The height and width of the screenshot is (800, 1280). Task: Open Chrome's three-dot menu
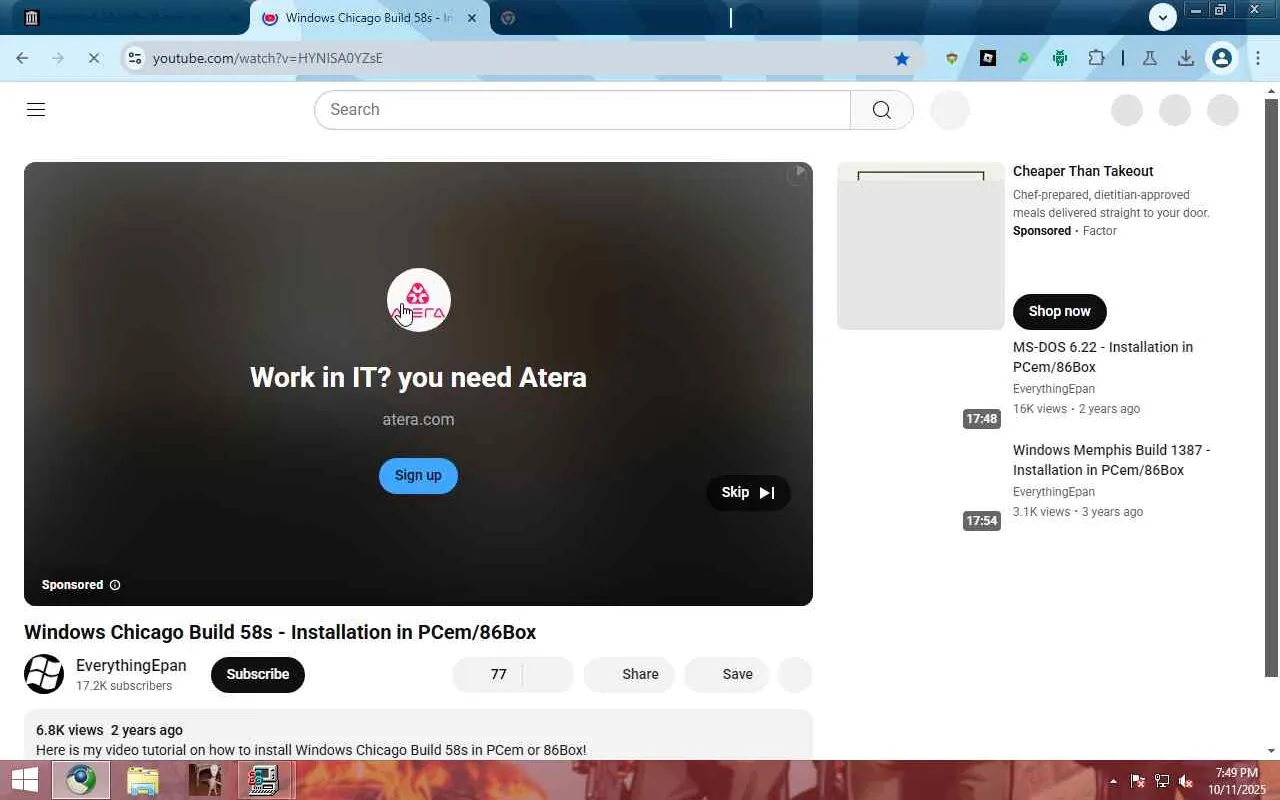pos(1258,58)
